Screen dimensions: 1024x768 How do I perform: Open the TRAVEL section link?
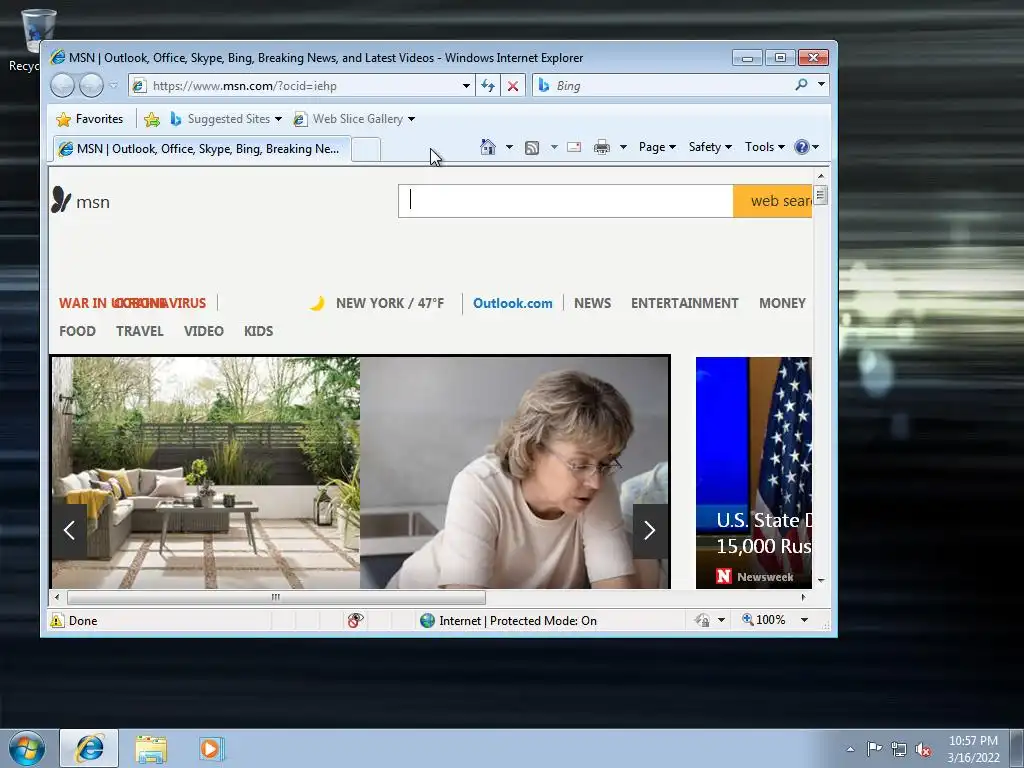click(140, 331)
